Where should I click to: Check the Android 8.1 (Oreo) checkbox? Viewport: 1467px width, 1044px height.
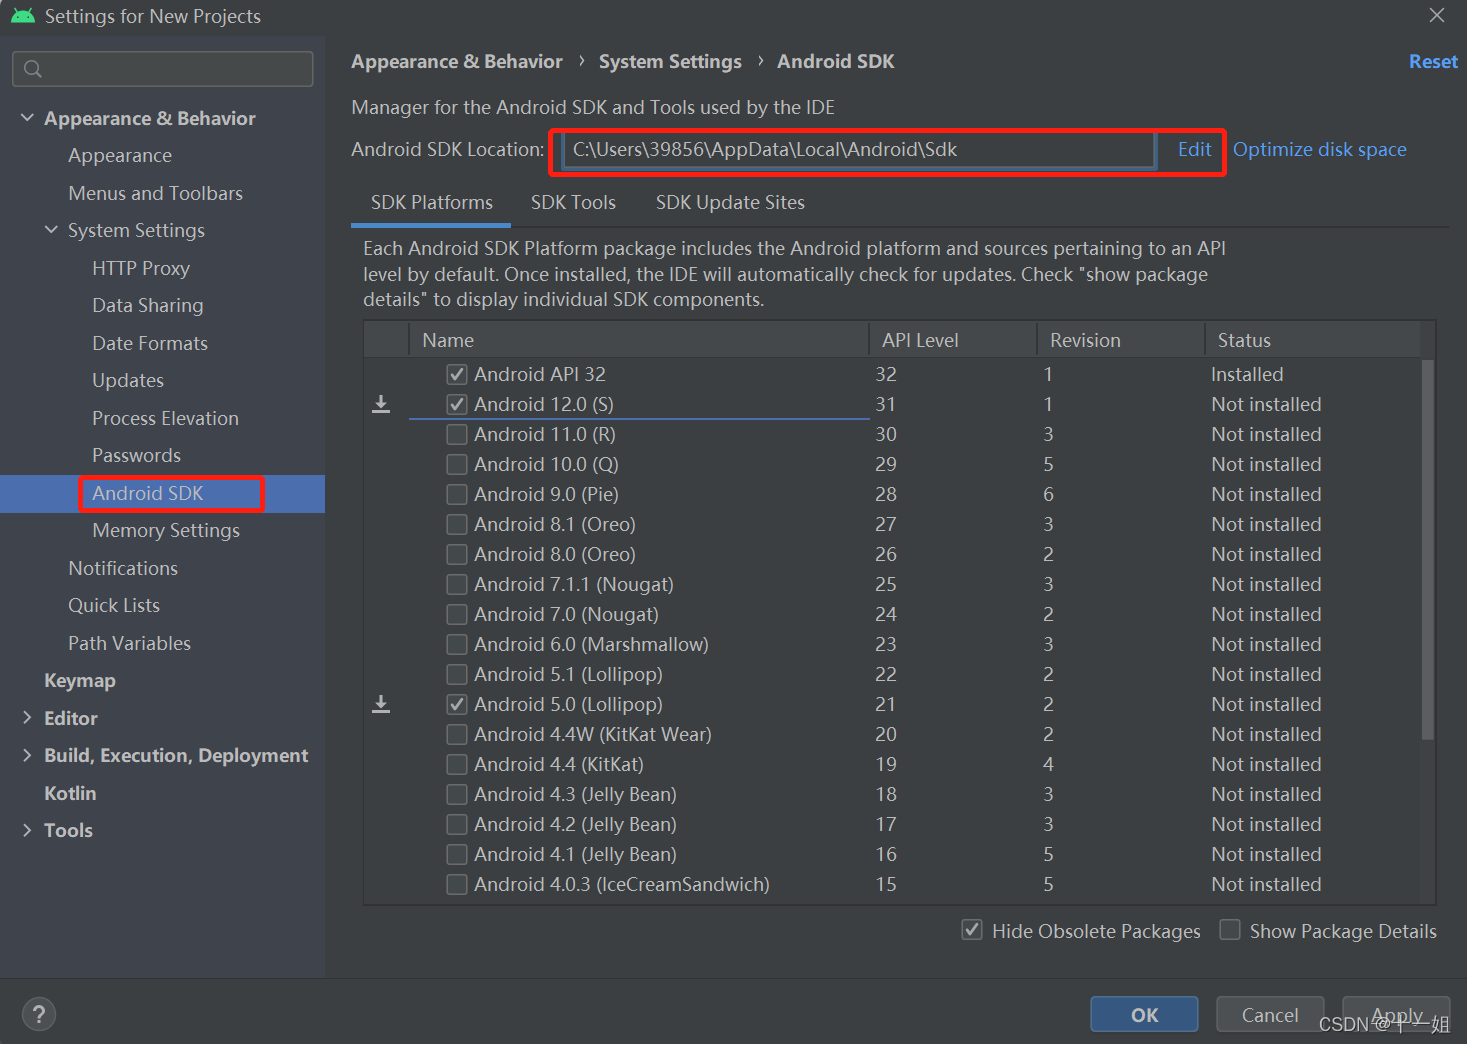point(457,524)
